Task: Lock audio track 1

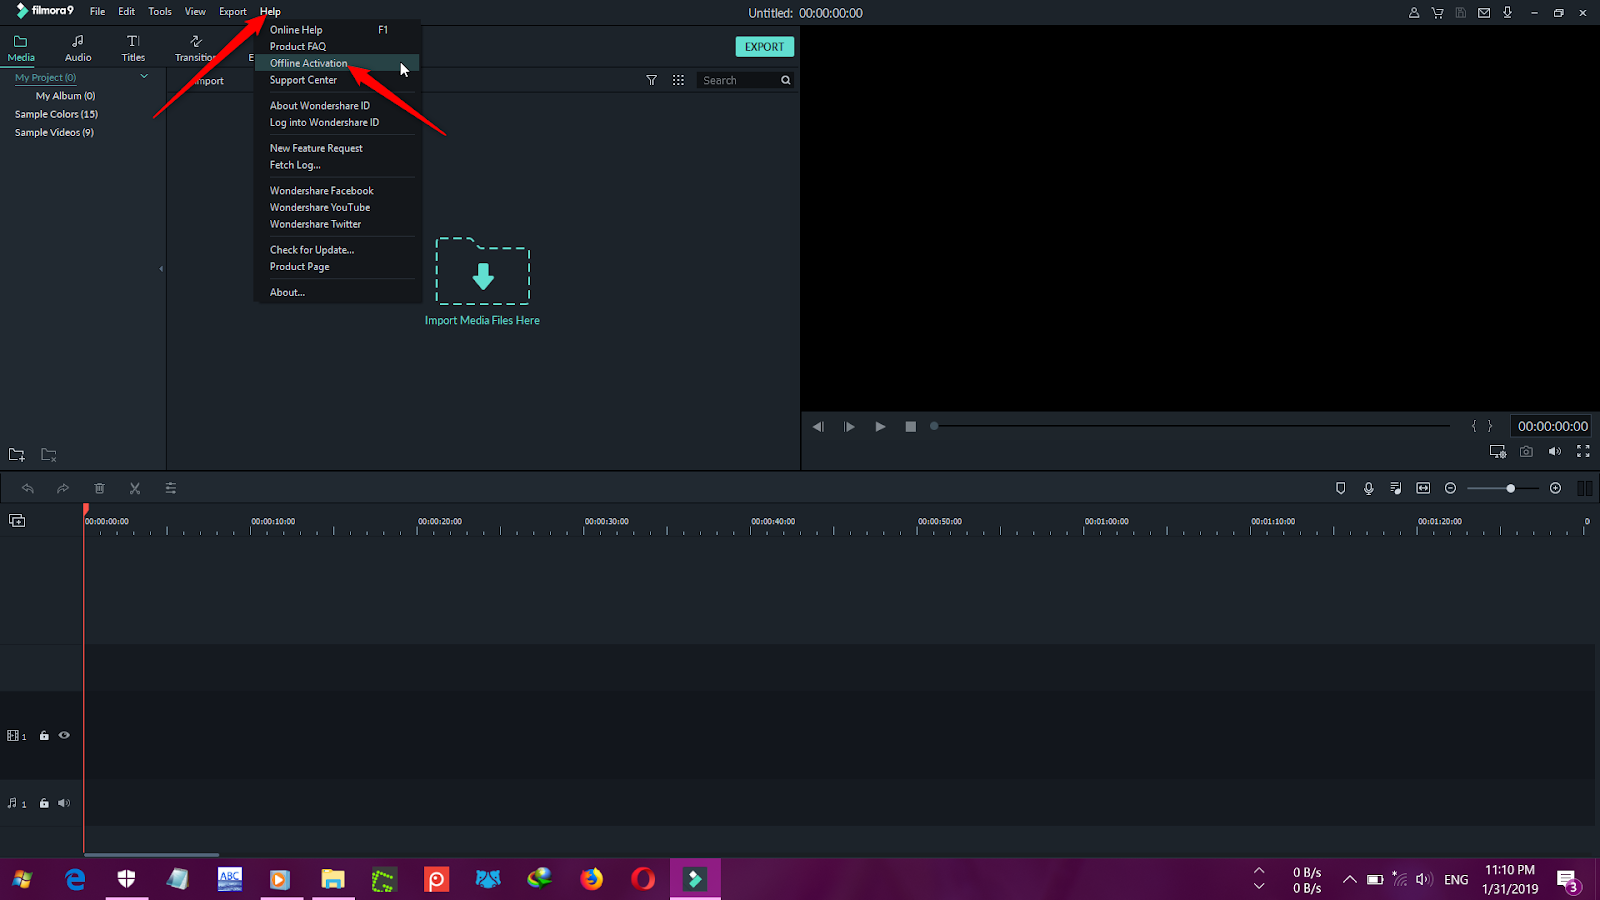Action: pyautogui.click(x=44, y=803)
